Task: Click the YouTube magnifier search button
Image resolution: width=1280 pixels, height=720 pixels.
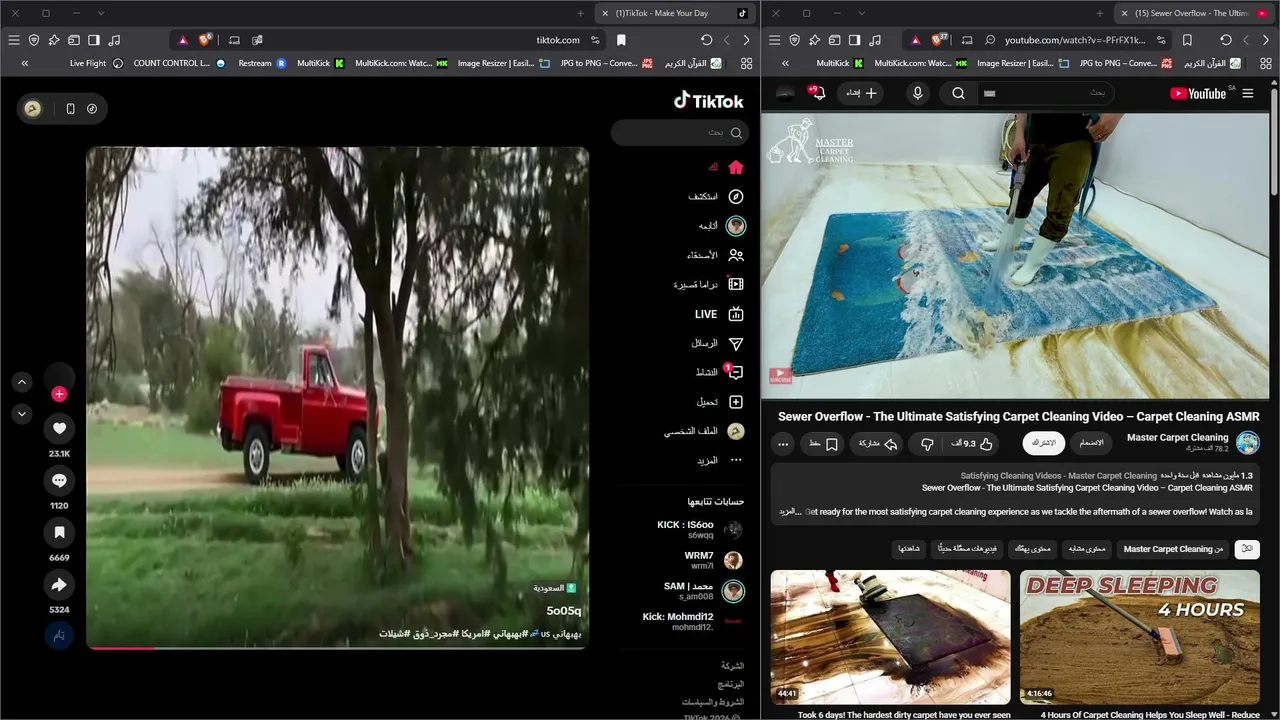Action: pyautogui.click(x=958, y=93)
